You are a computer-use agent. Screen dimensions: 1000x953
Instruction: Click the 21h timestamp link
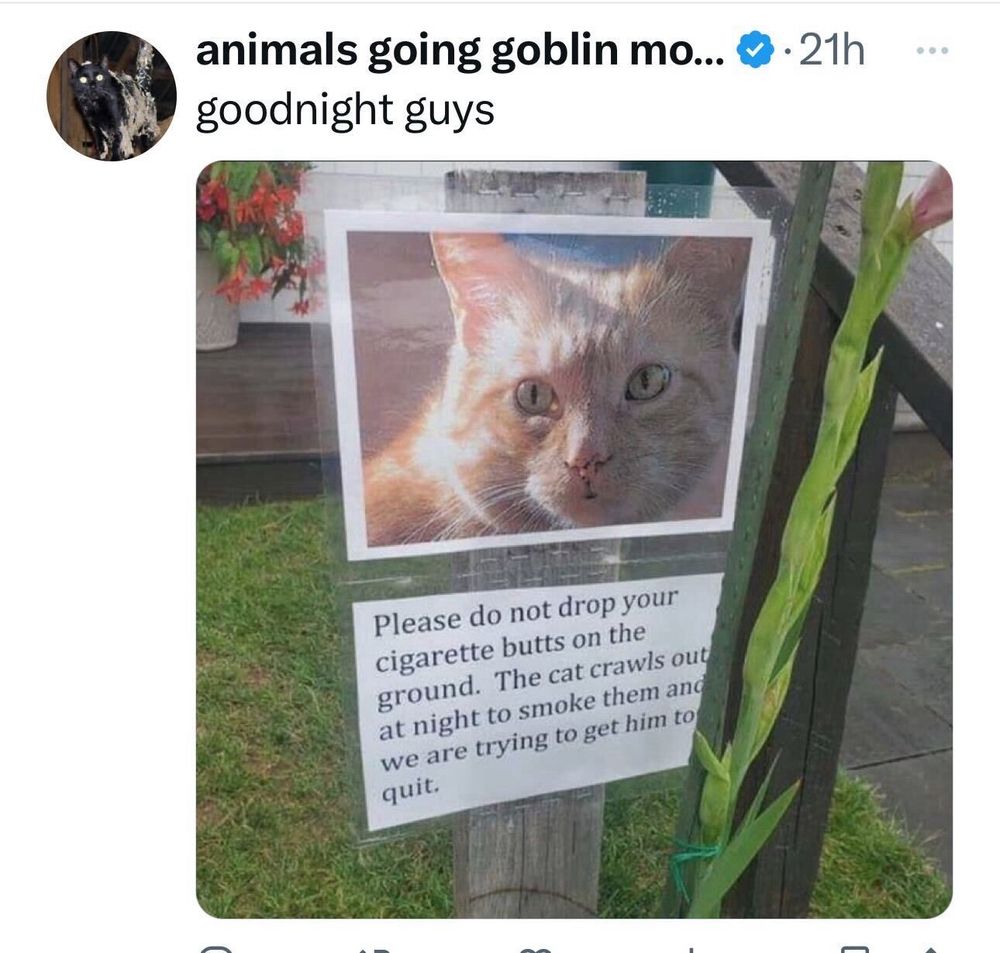tap(831, 50)
